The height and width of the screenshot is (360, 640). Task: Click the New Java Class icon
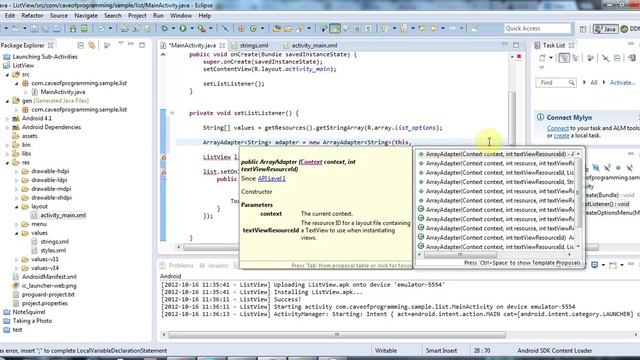coord(253,29)
